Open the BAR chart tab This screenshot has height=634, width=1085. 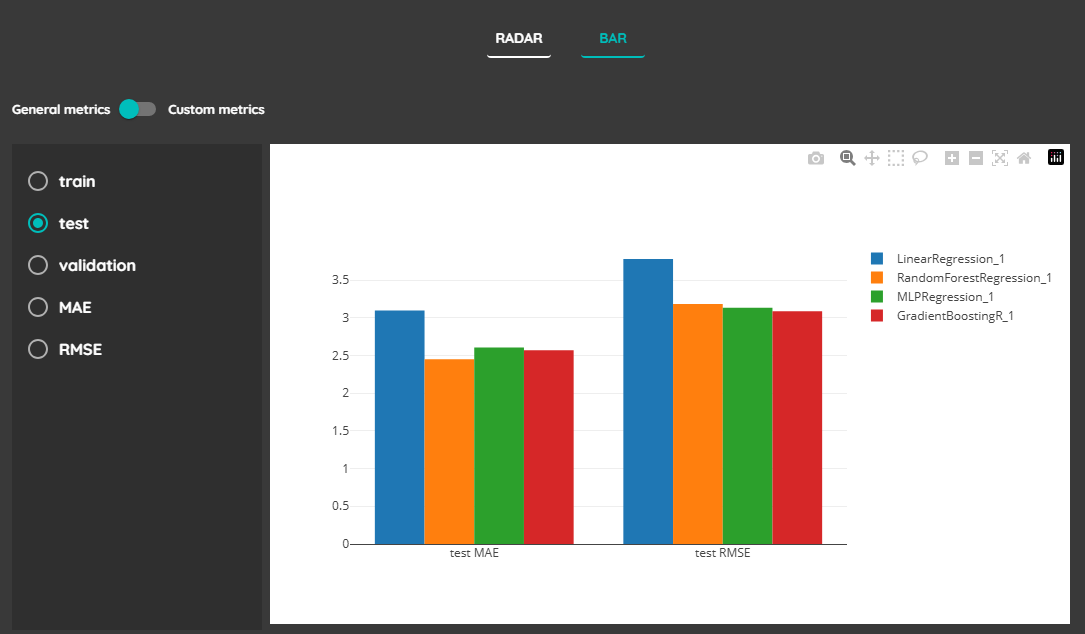click(x=612, y=38)
